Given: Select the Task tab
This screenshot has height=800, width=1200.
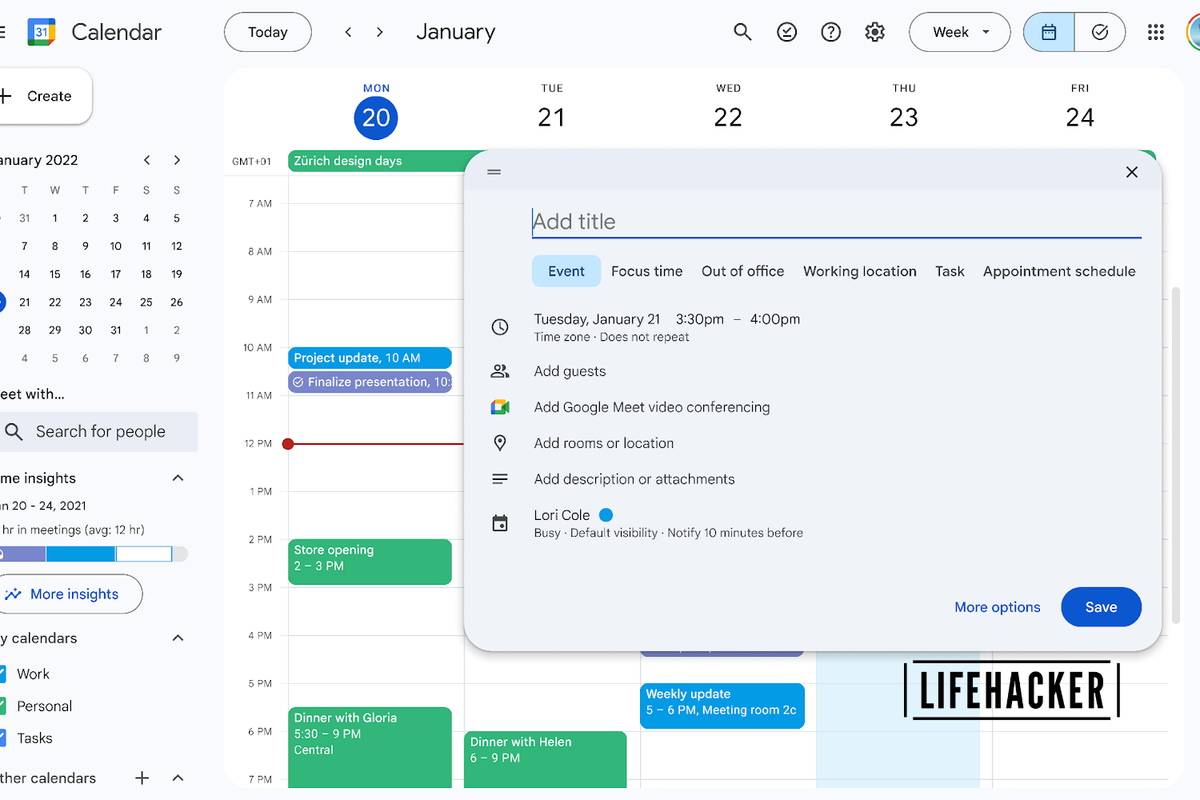Looking at the screenshot, I should [x=950, y=271].
